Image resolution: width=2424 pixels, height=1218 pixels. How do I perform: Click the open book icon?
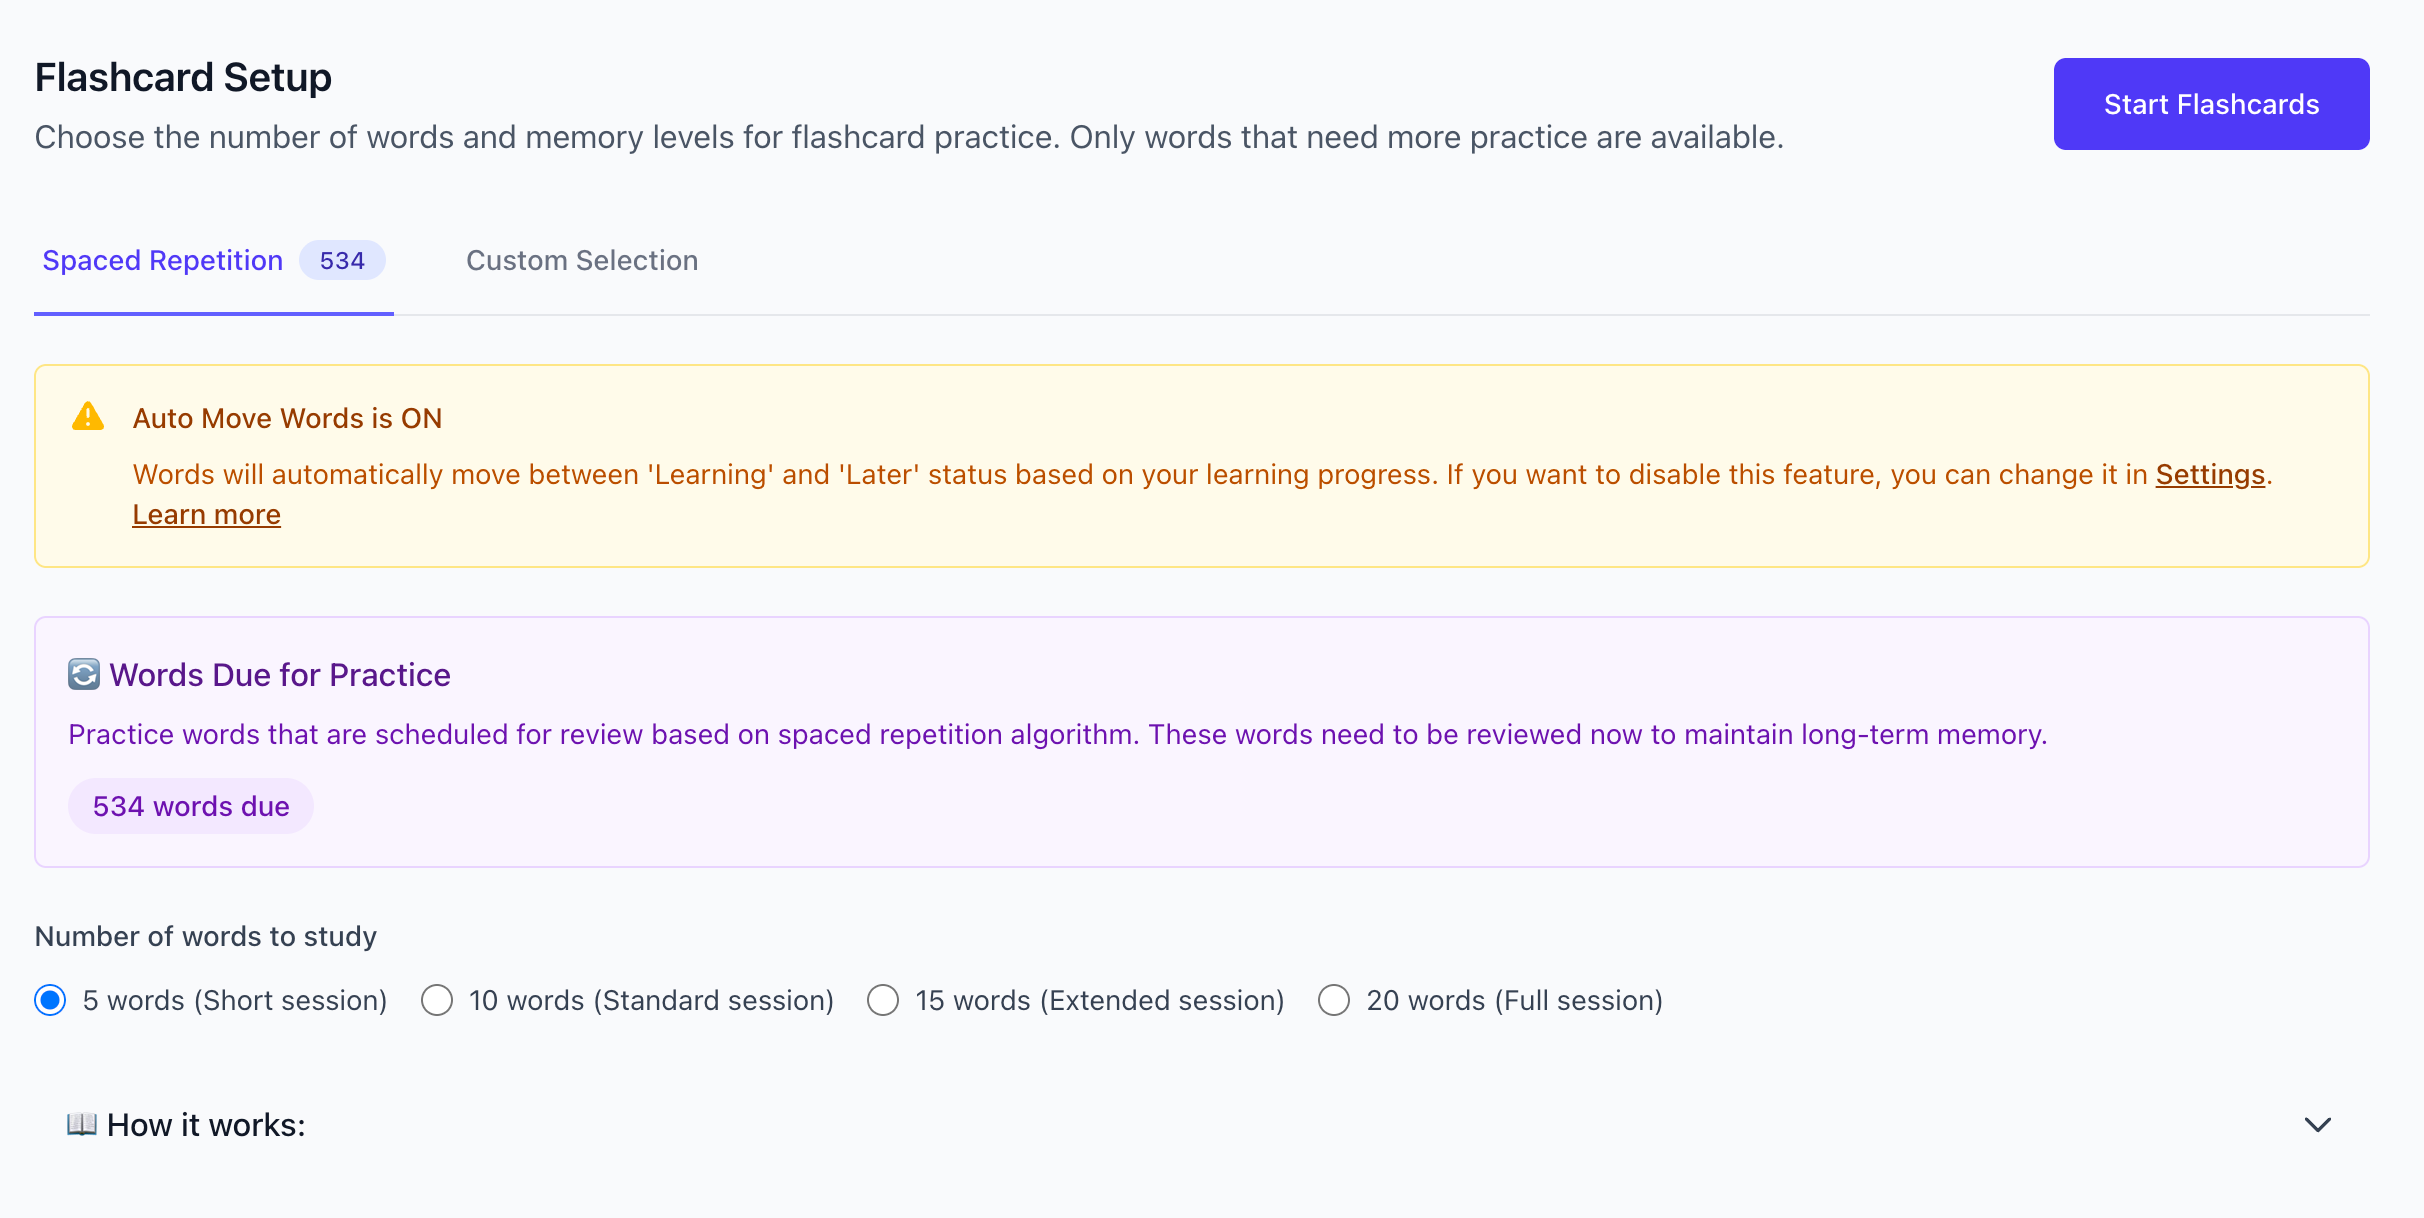[x=82, y=1124]
